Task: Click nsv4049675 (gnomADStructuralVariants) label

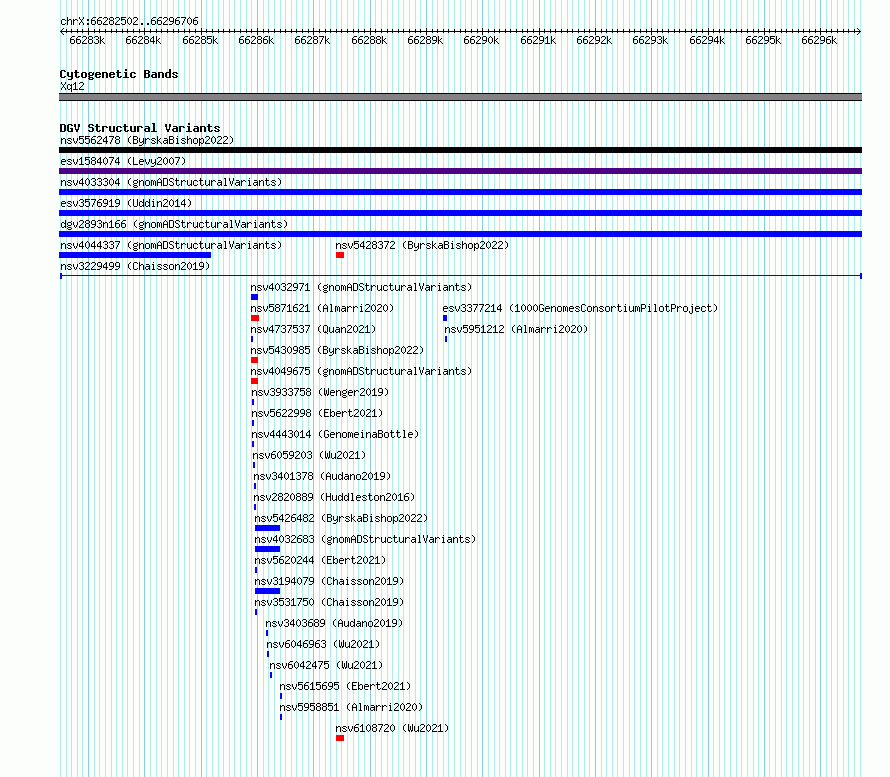Action: pyautogui.click(x=362, y=371)
